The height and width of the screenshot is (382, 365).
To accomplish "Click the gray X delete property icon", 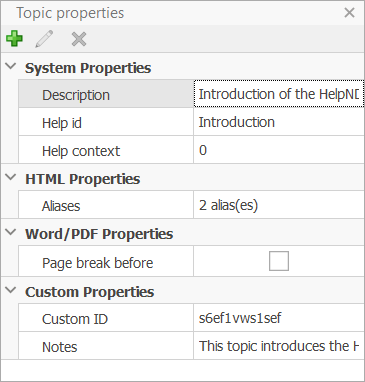I will 79,39.
